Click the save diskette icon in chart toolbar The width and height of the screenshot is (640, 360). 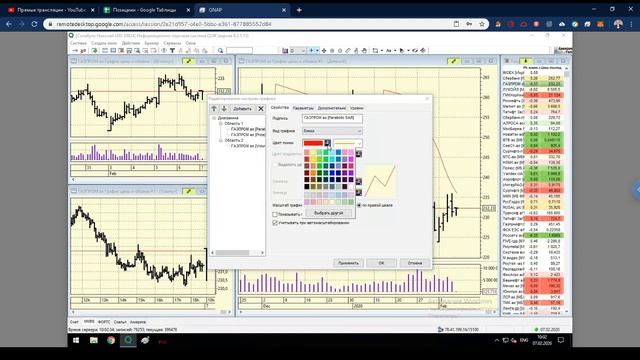pyautogui.click(x=285, y=51)
